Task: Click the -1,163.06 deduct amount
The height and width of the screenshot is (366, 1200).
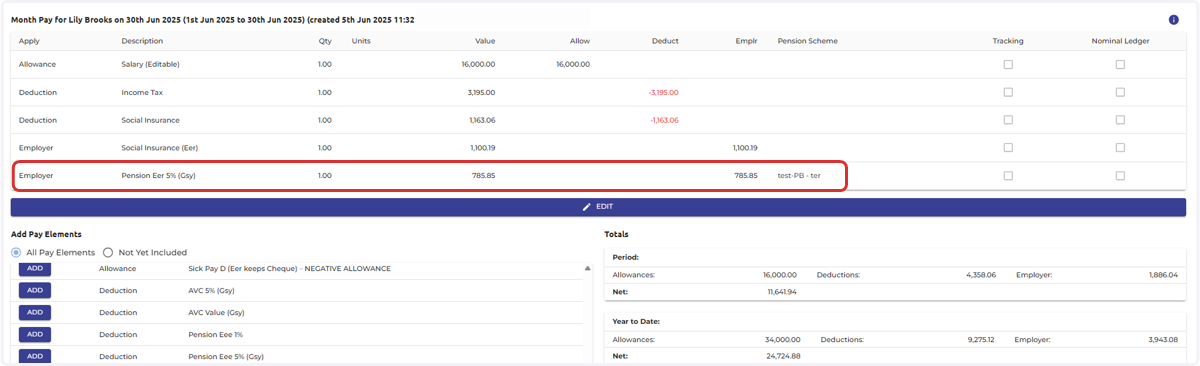Action: tap(663, 120)
